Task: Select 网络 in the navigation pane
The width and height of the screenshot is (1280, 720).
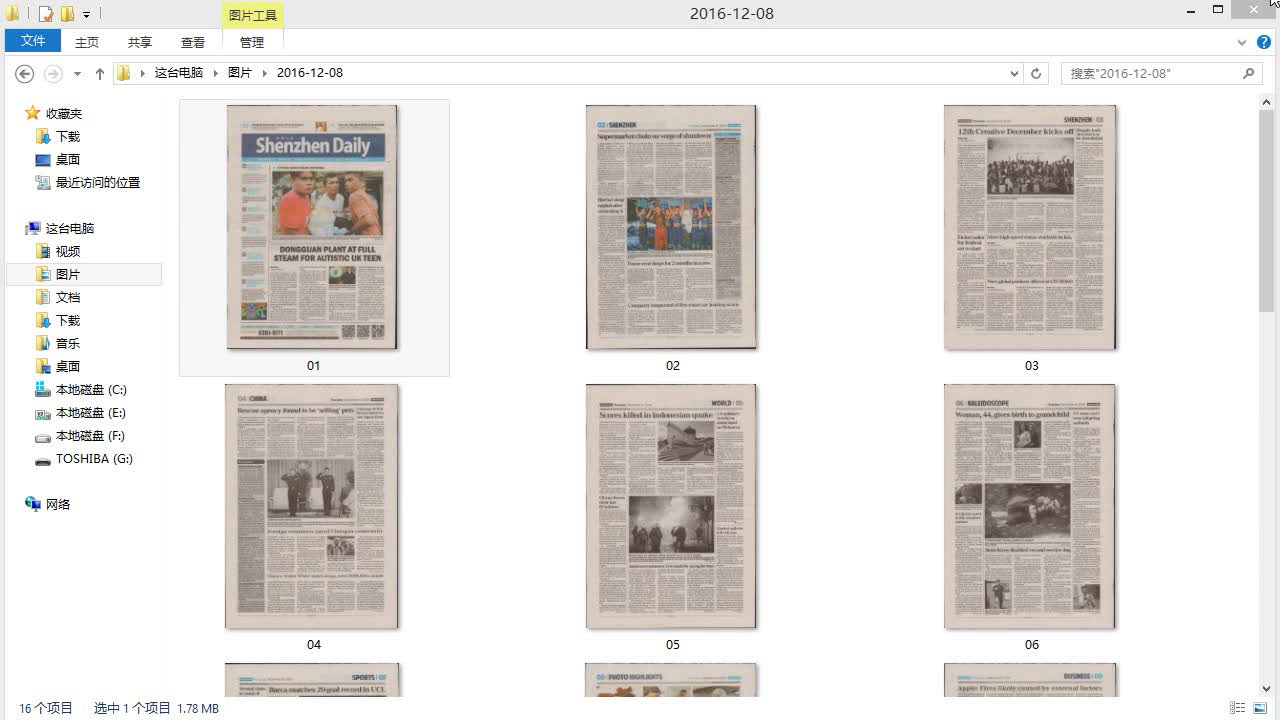Action: click(x=58, y=505)
